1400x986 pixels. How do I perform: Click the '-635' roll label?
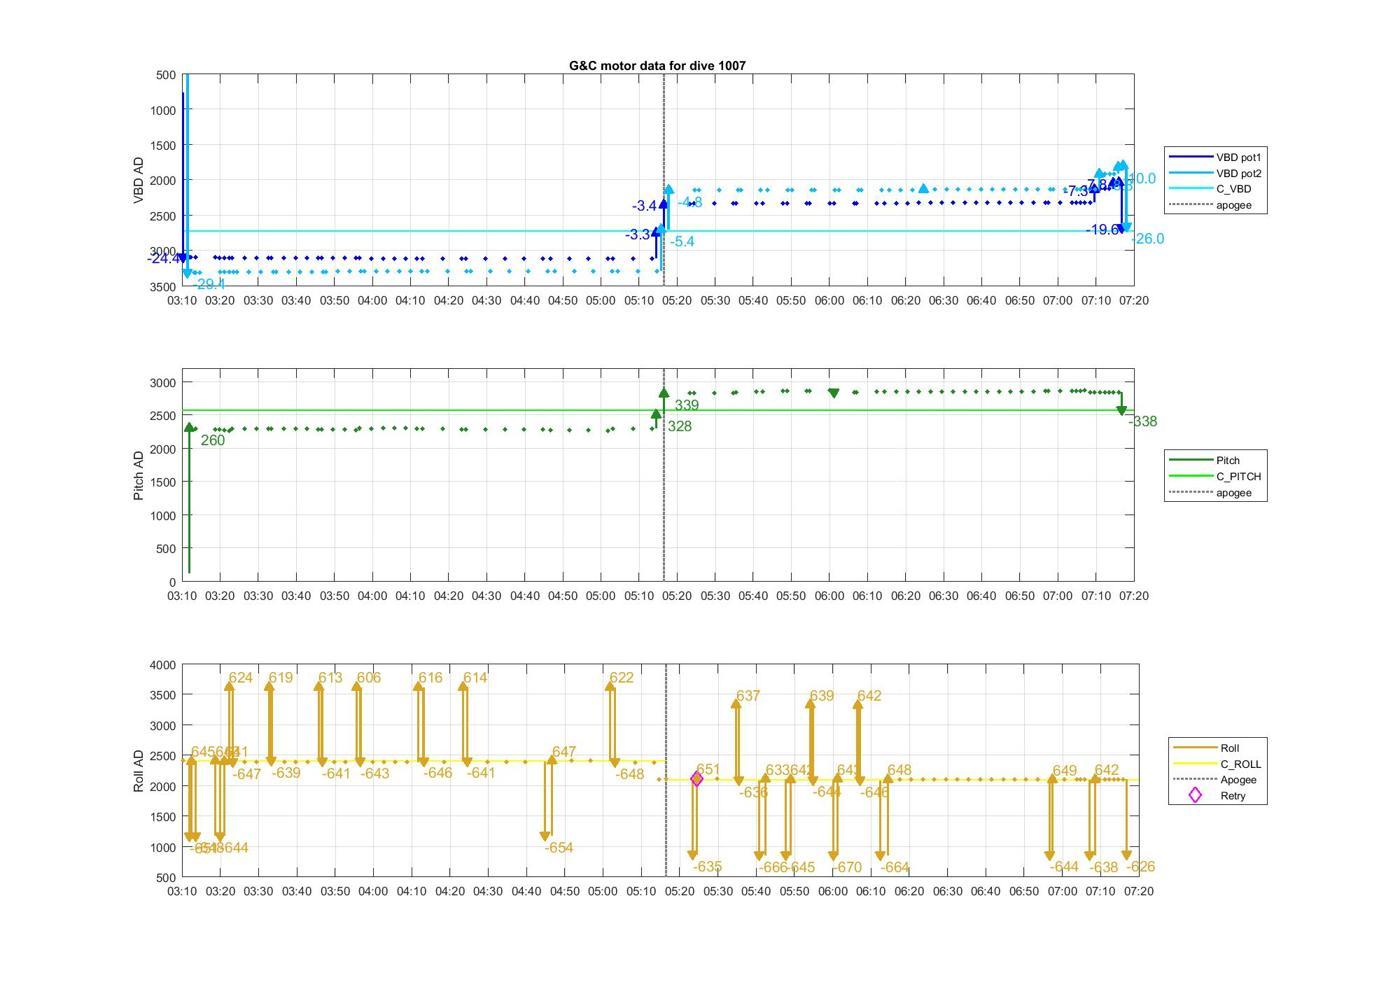click(x=707, y=868)
